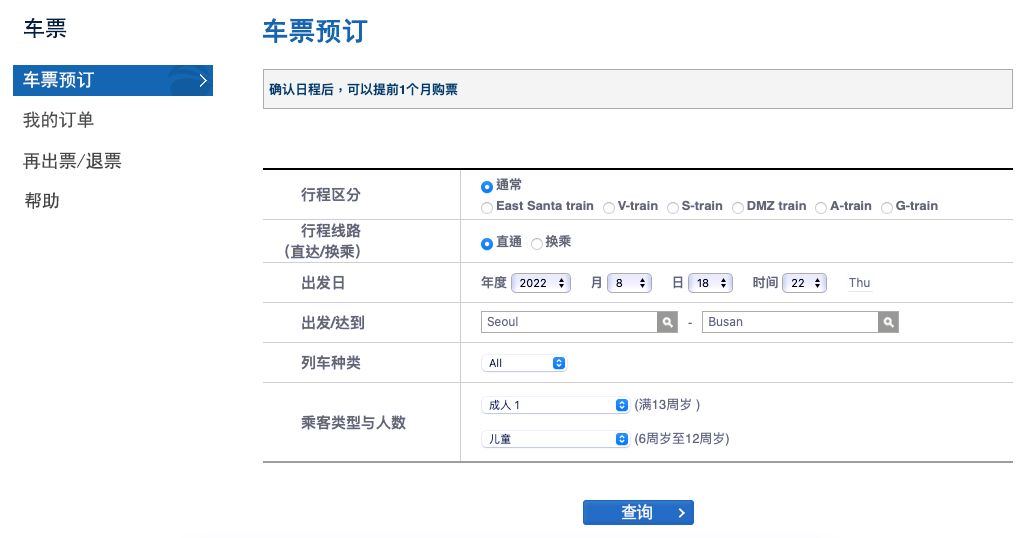Pick the DMZ train radio button
The width and height of the screenshot is (1018, 538).
738,207
